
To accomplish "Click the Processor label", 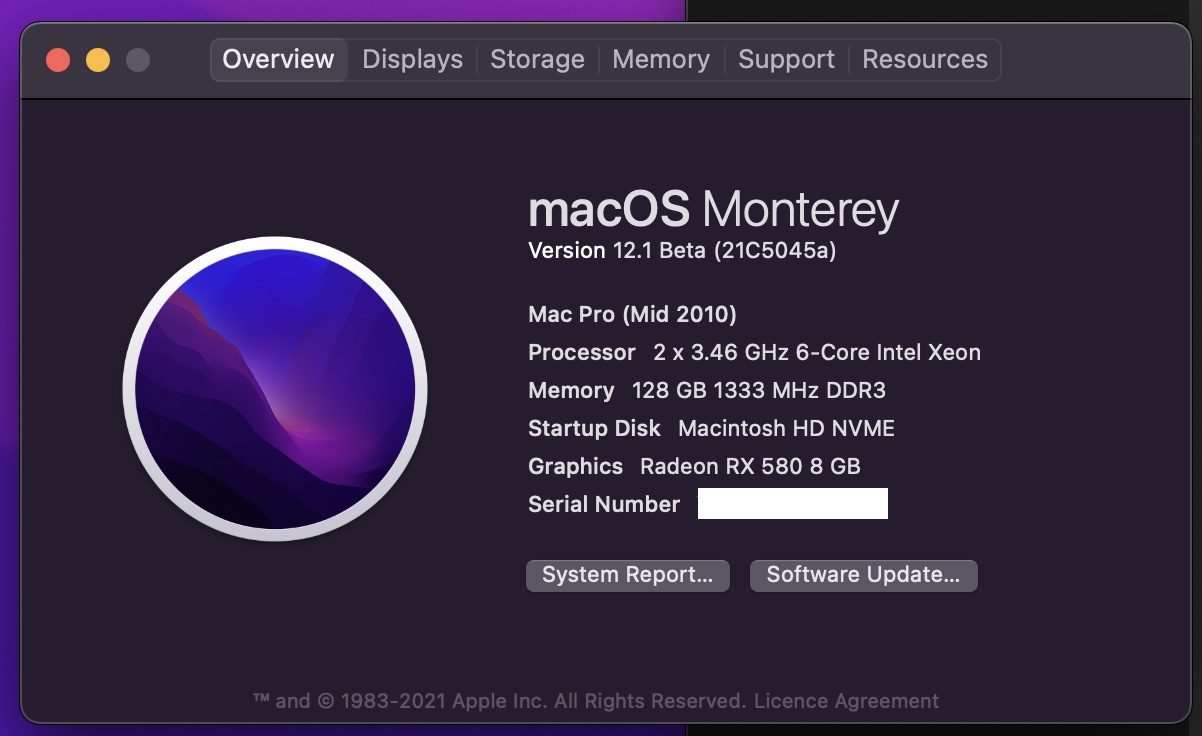I will [582, 352].
